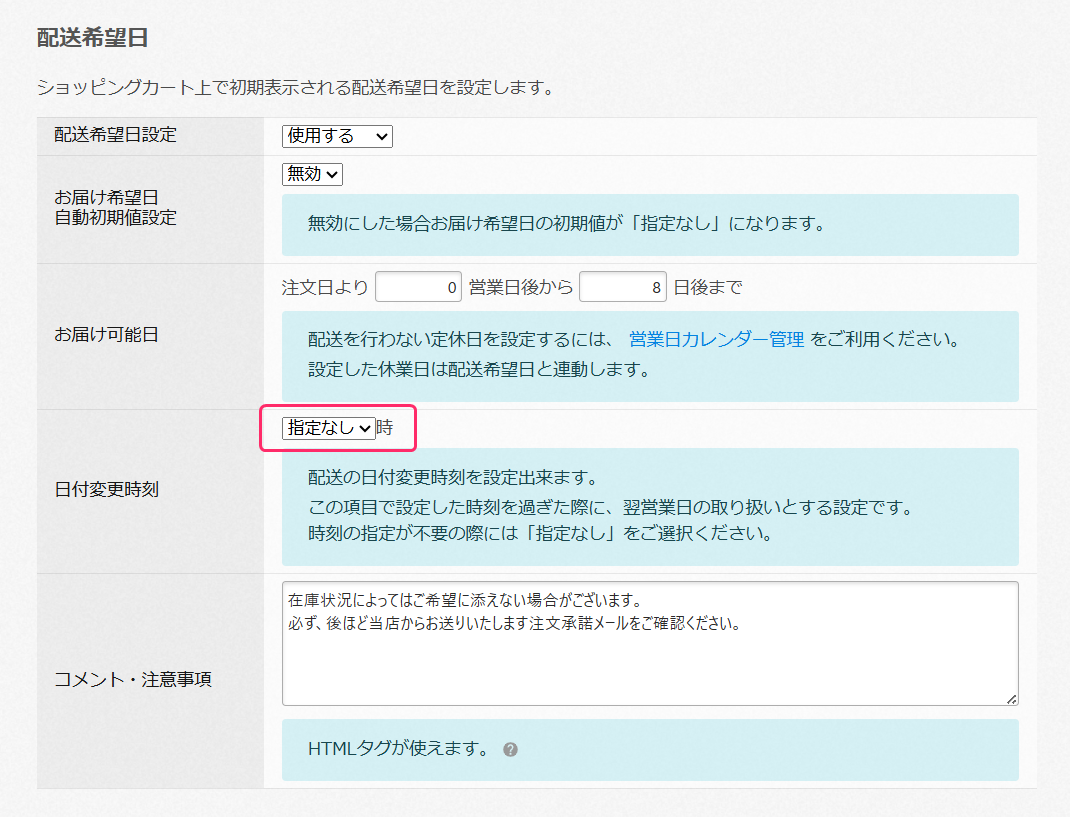Screen dimensions: 1070x817
Task: Click the "8" days-after input field
Action: click(622, 286)
